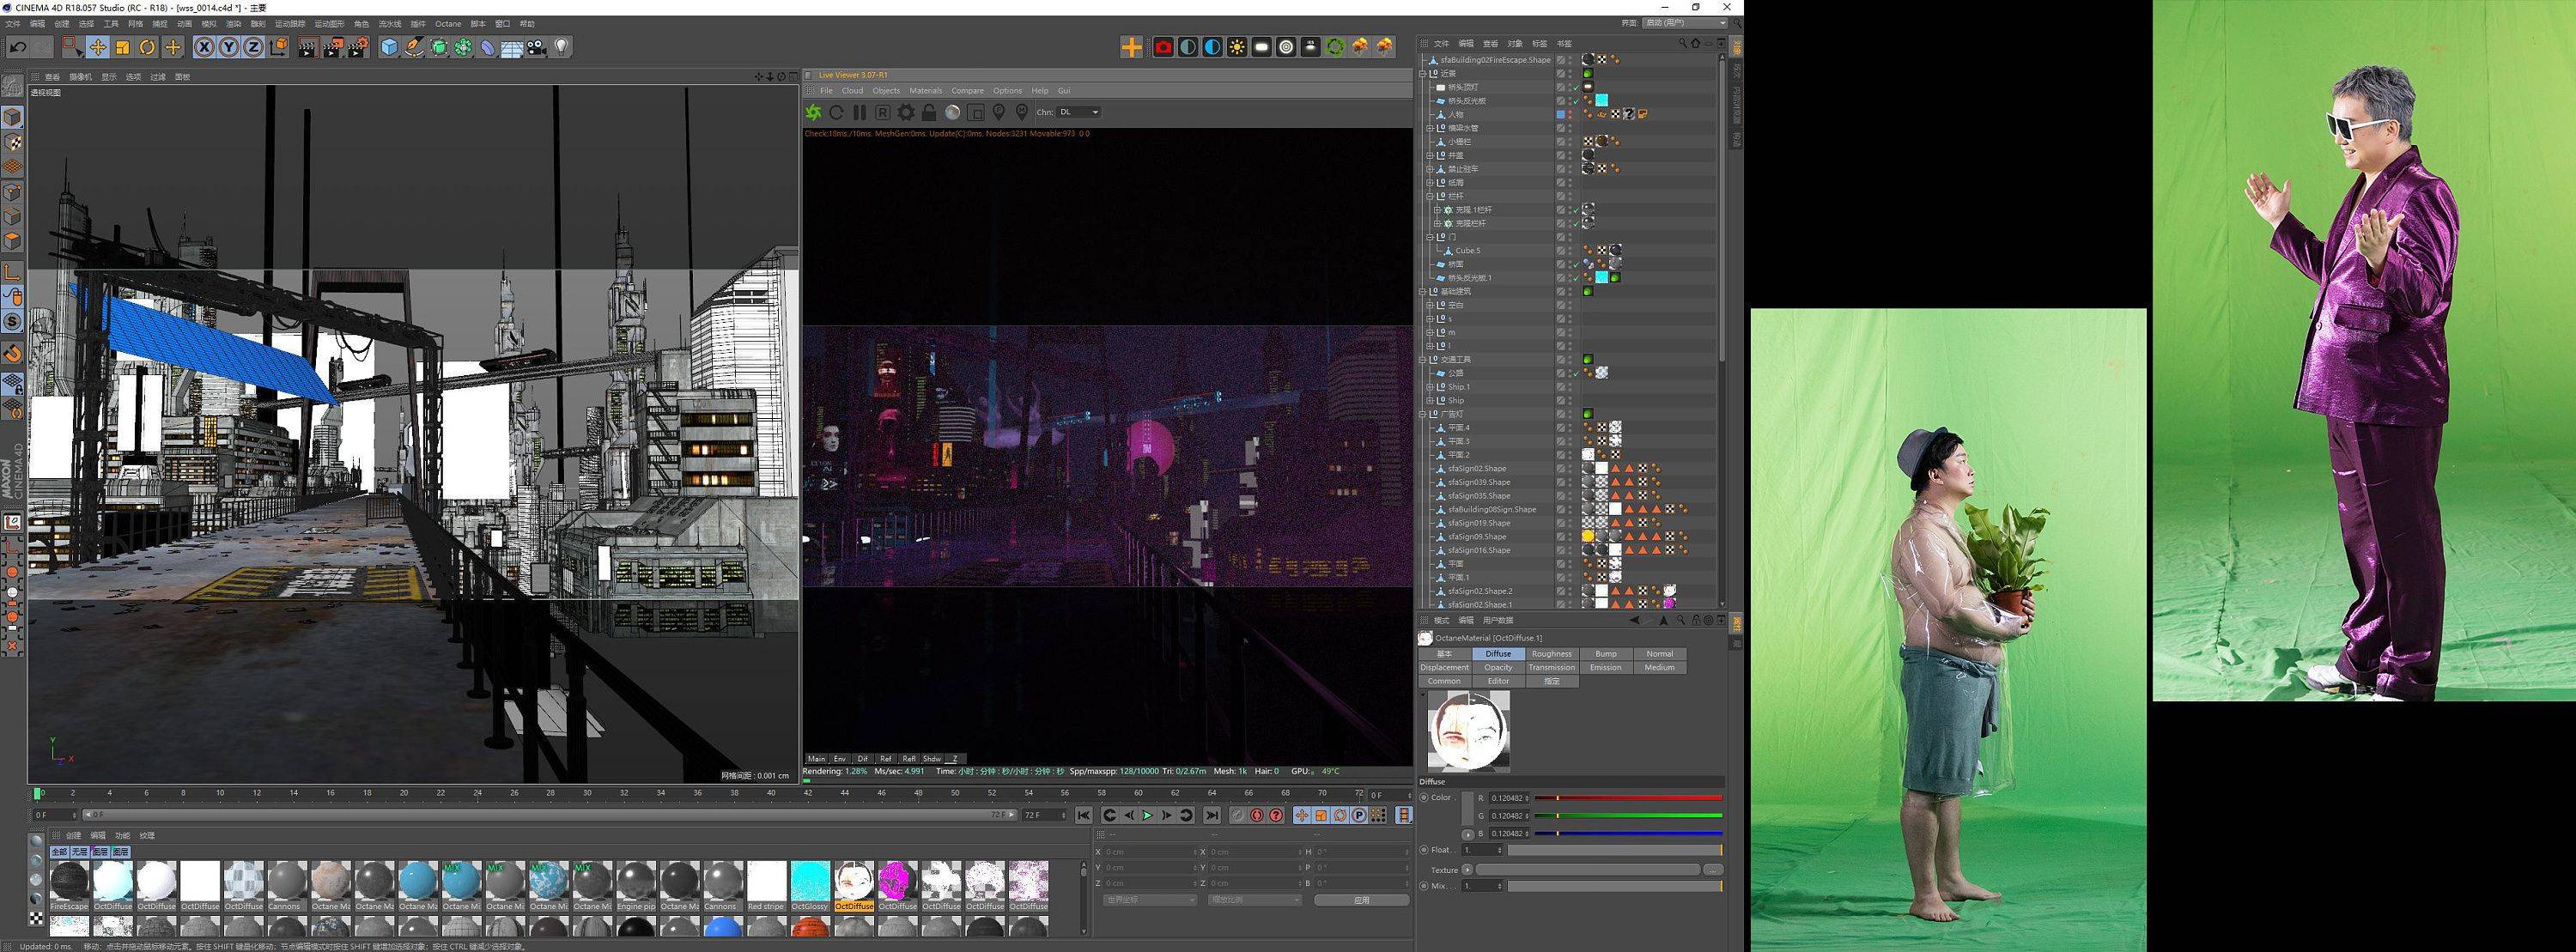Viewport: 2576px width, 952px height.
Task: Open the Chn DL channel dropdown
Action: (x=1080, y=112)
